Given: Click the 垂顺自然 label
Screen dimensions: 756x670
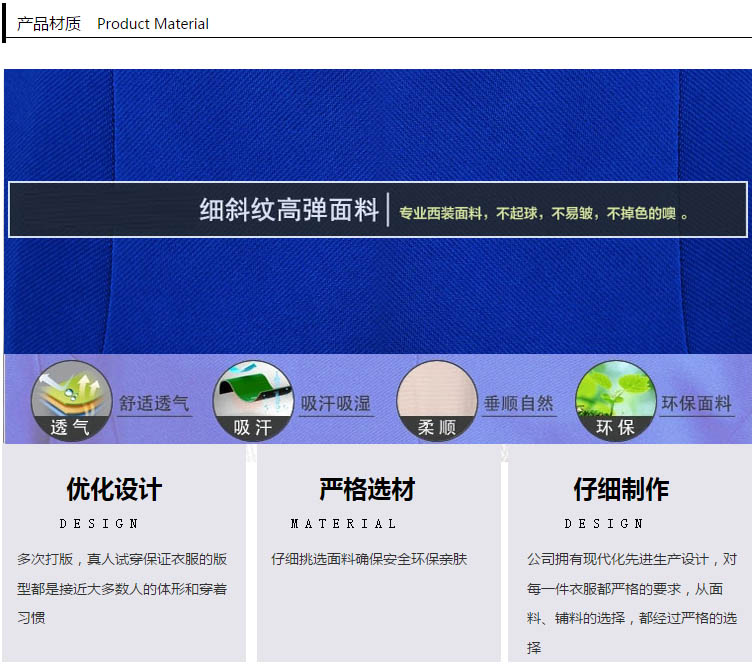Looking at the screenshot, I should coord(518,404).
